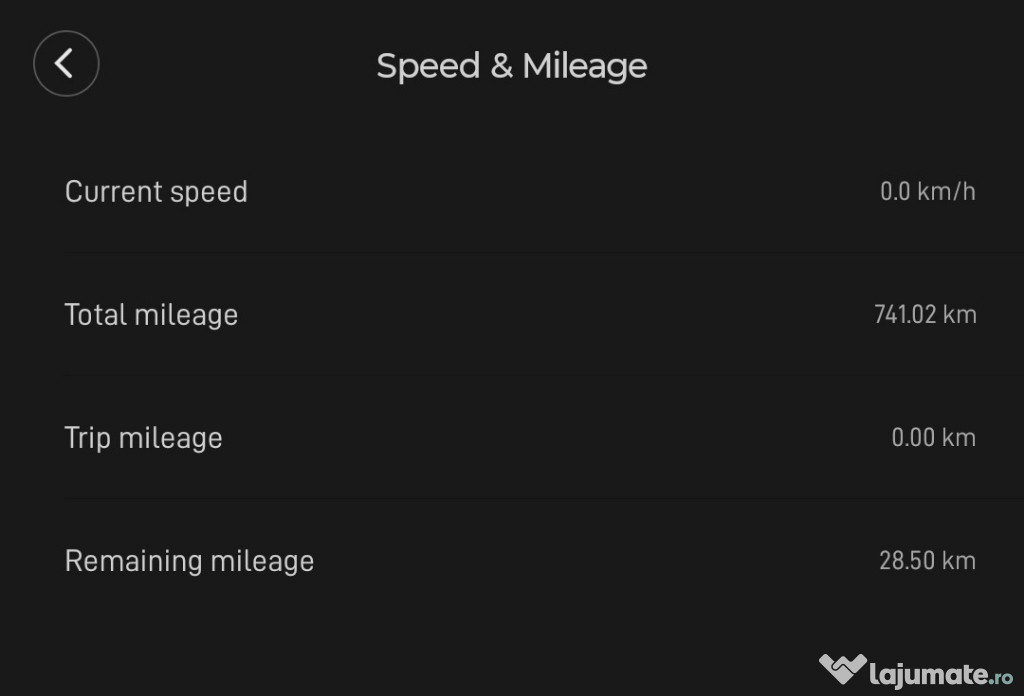Click the 0.0 km/h speed value
The image size is (1024, 696).
point(927,191)
